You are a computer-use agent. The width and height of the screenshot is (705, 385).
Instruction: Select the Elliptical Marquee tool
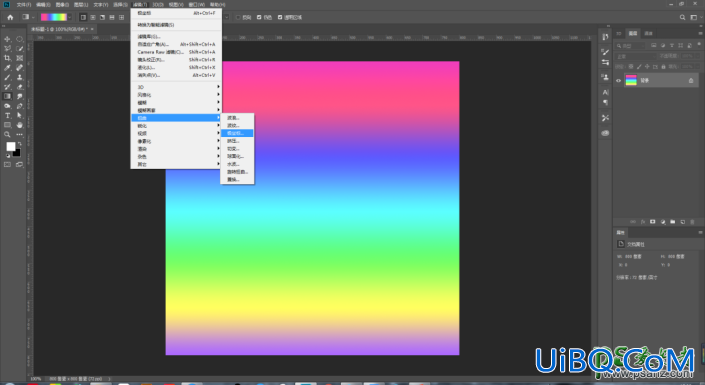tap(20, 39)
